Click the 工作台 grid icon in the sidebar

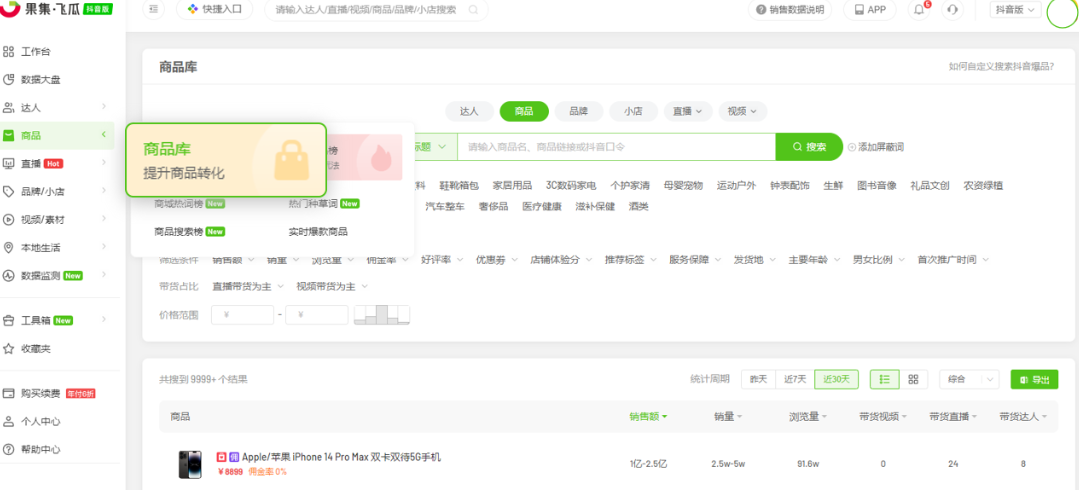click(x=8, y=52)
